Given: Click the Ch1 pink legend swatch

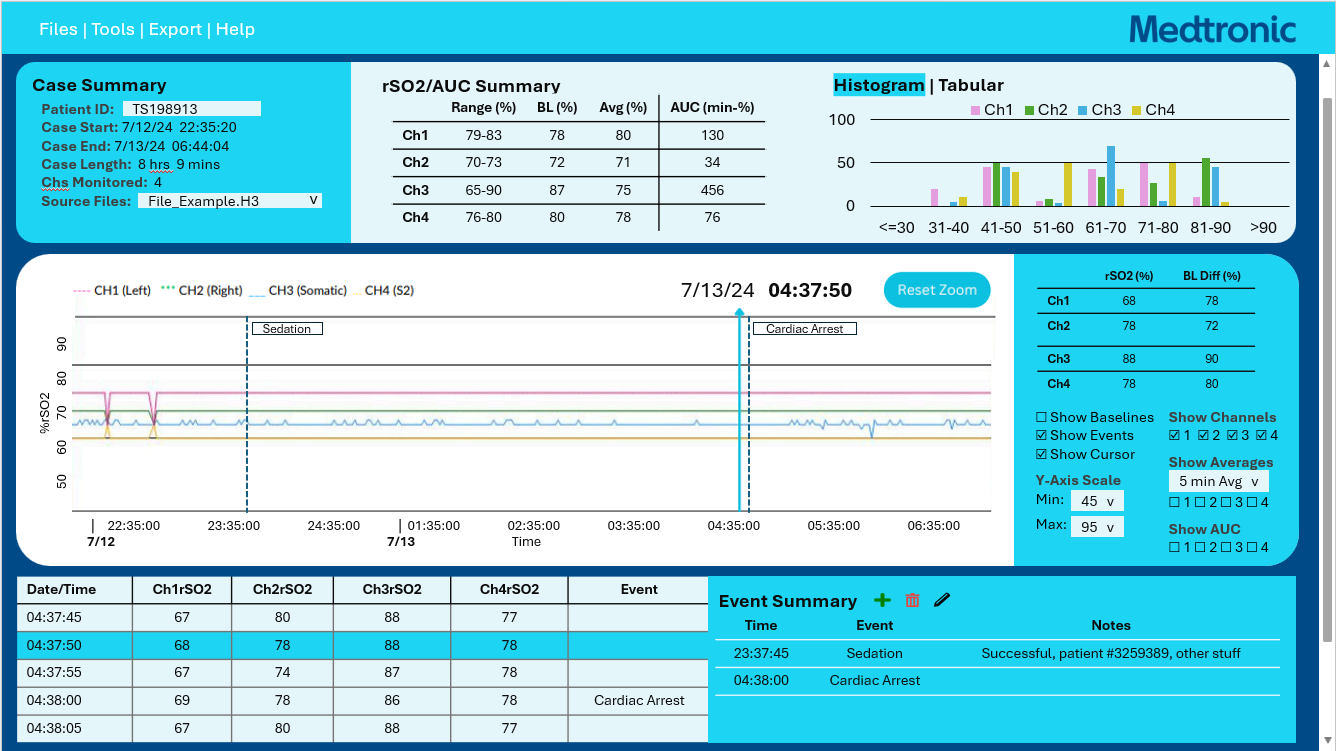Looking at the screenshot, I should point(975,110).
